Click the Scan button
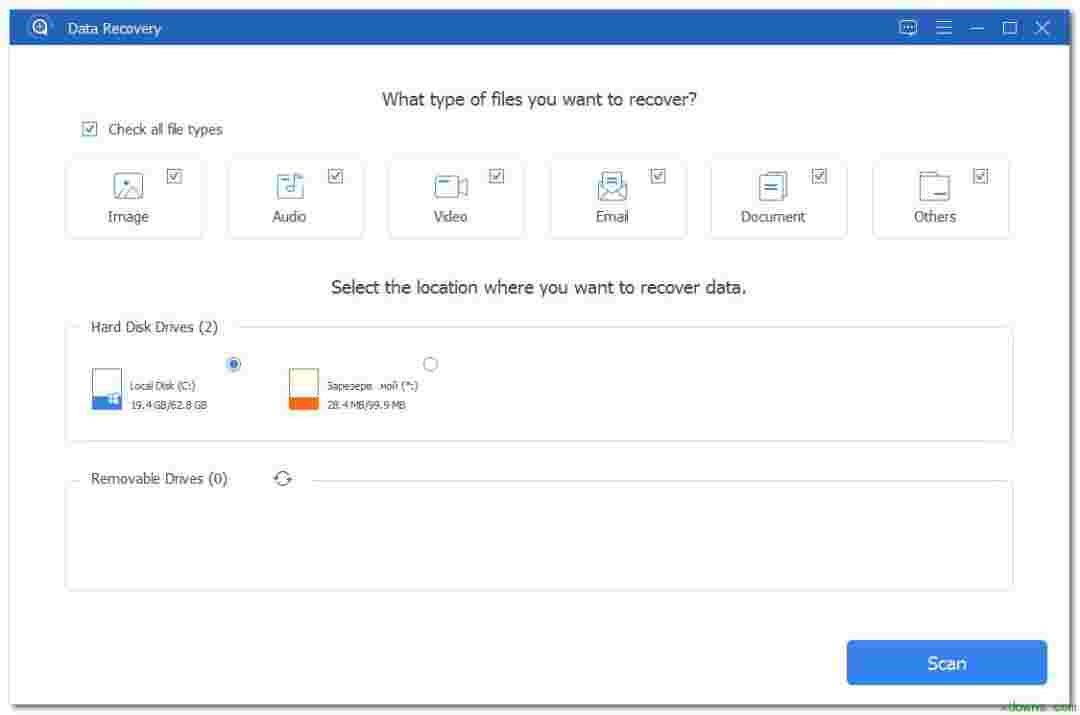 pyautogui.click(x=946, y=662)
